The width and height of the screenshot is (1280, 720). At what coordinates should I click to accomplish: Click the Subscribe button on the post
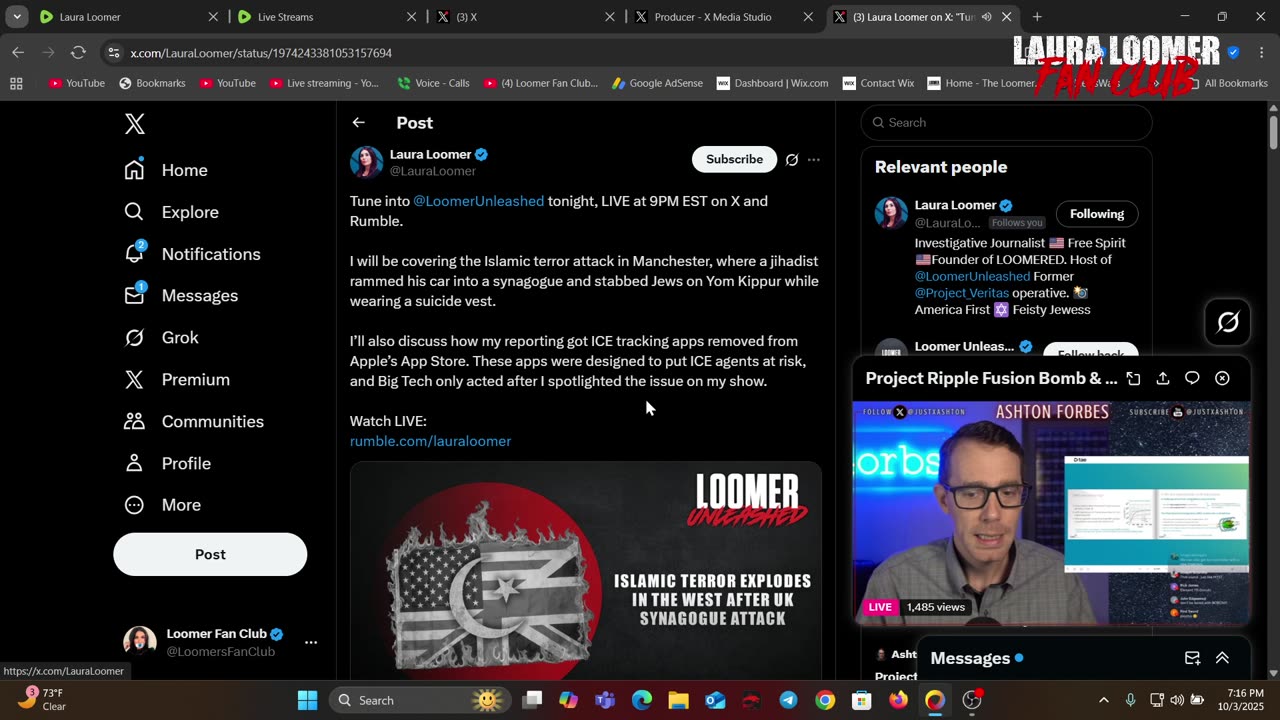[x=734, y=159]
